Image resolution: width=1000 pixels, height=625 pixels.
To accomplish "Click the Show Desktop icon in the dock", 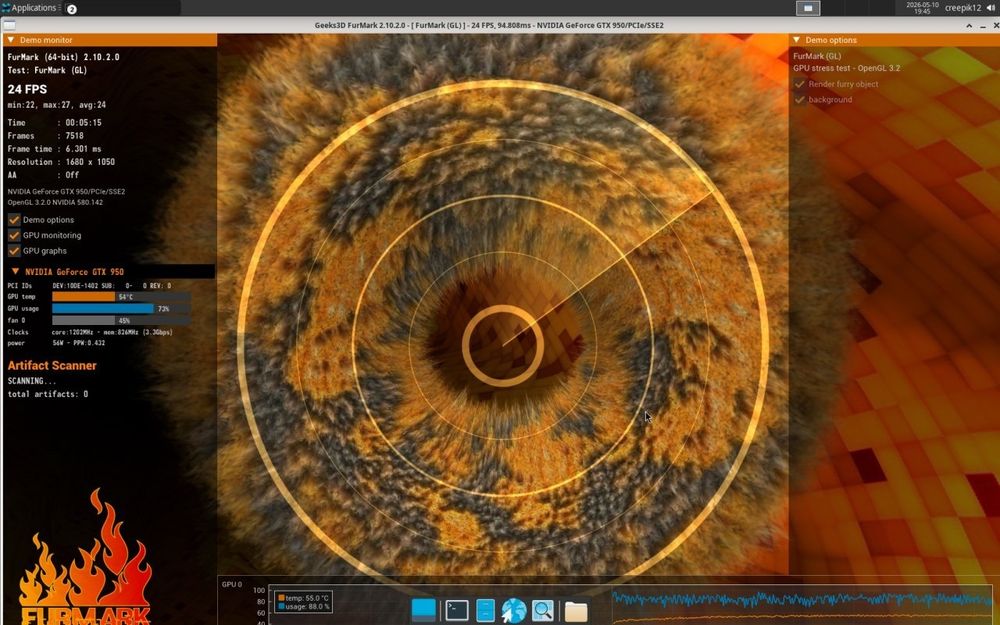I will [x=423, y=610].
